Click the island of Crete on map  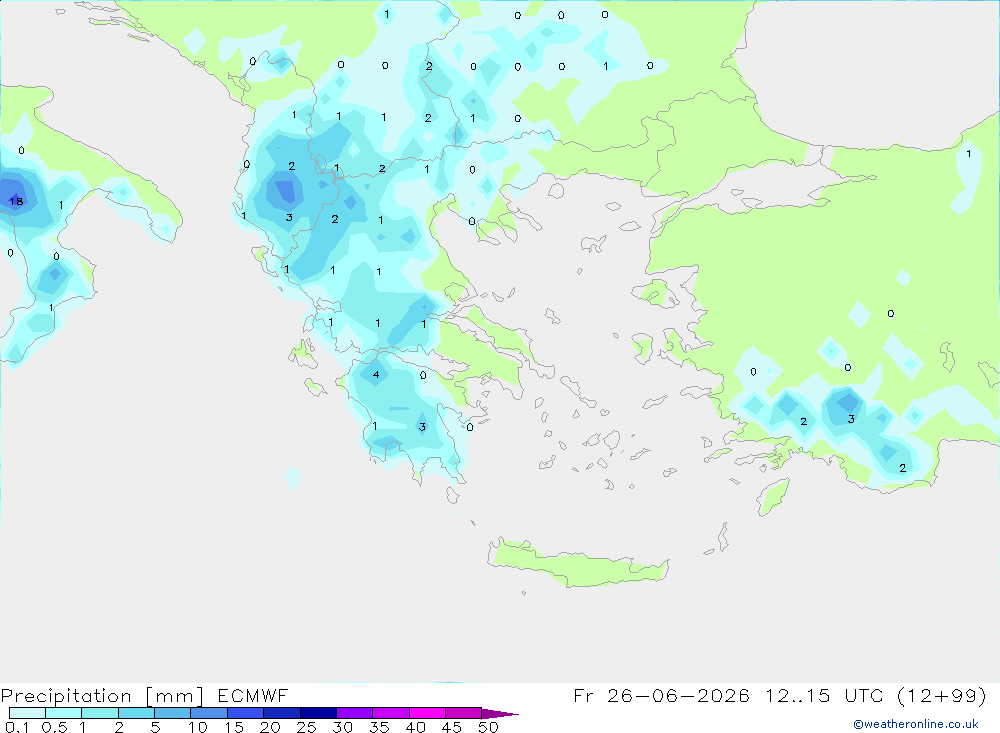click(x=577, y=563)
